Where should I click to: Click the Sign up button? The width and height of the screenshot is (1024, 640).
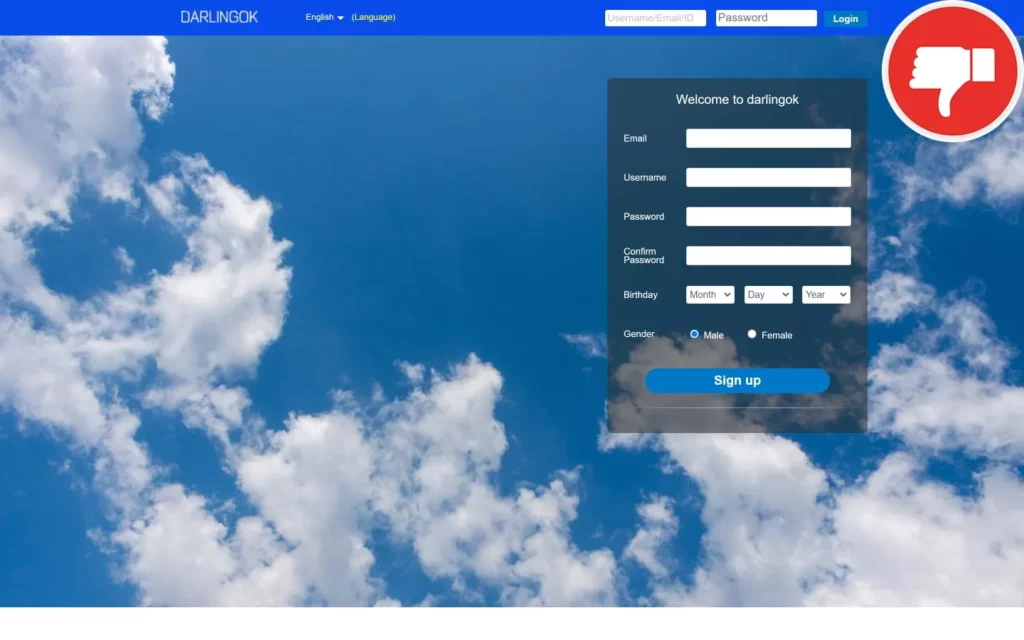(x=737, y=380)
